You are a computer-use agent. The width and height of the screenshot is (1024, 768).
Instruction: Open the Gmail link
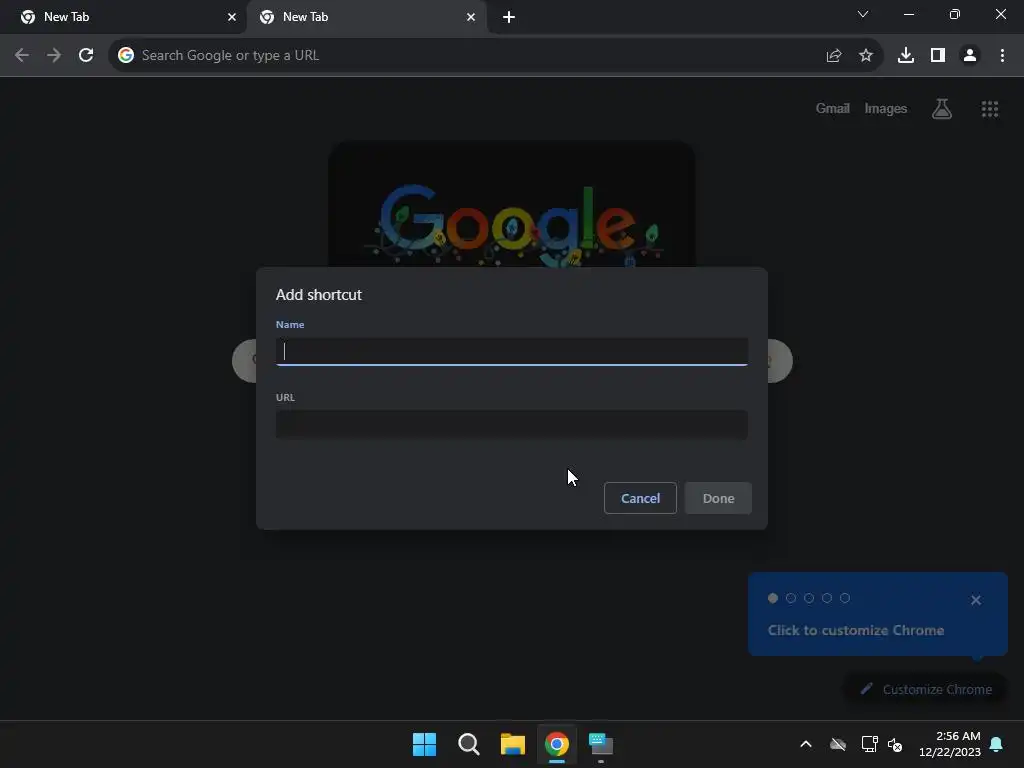833,108
